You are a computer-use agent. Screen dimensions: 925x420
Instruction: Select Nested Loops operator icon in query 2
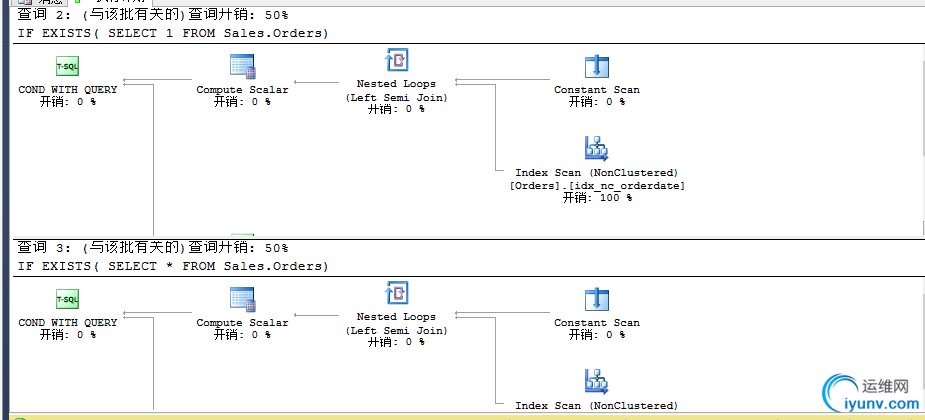[397, 60]
